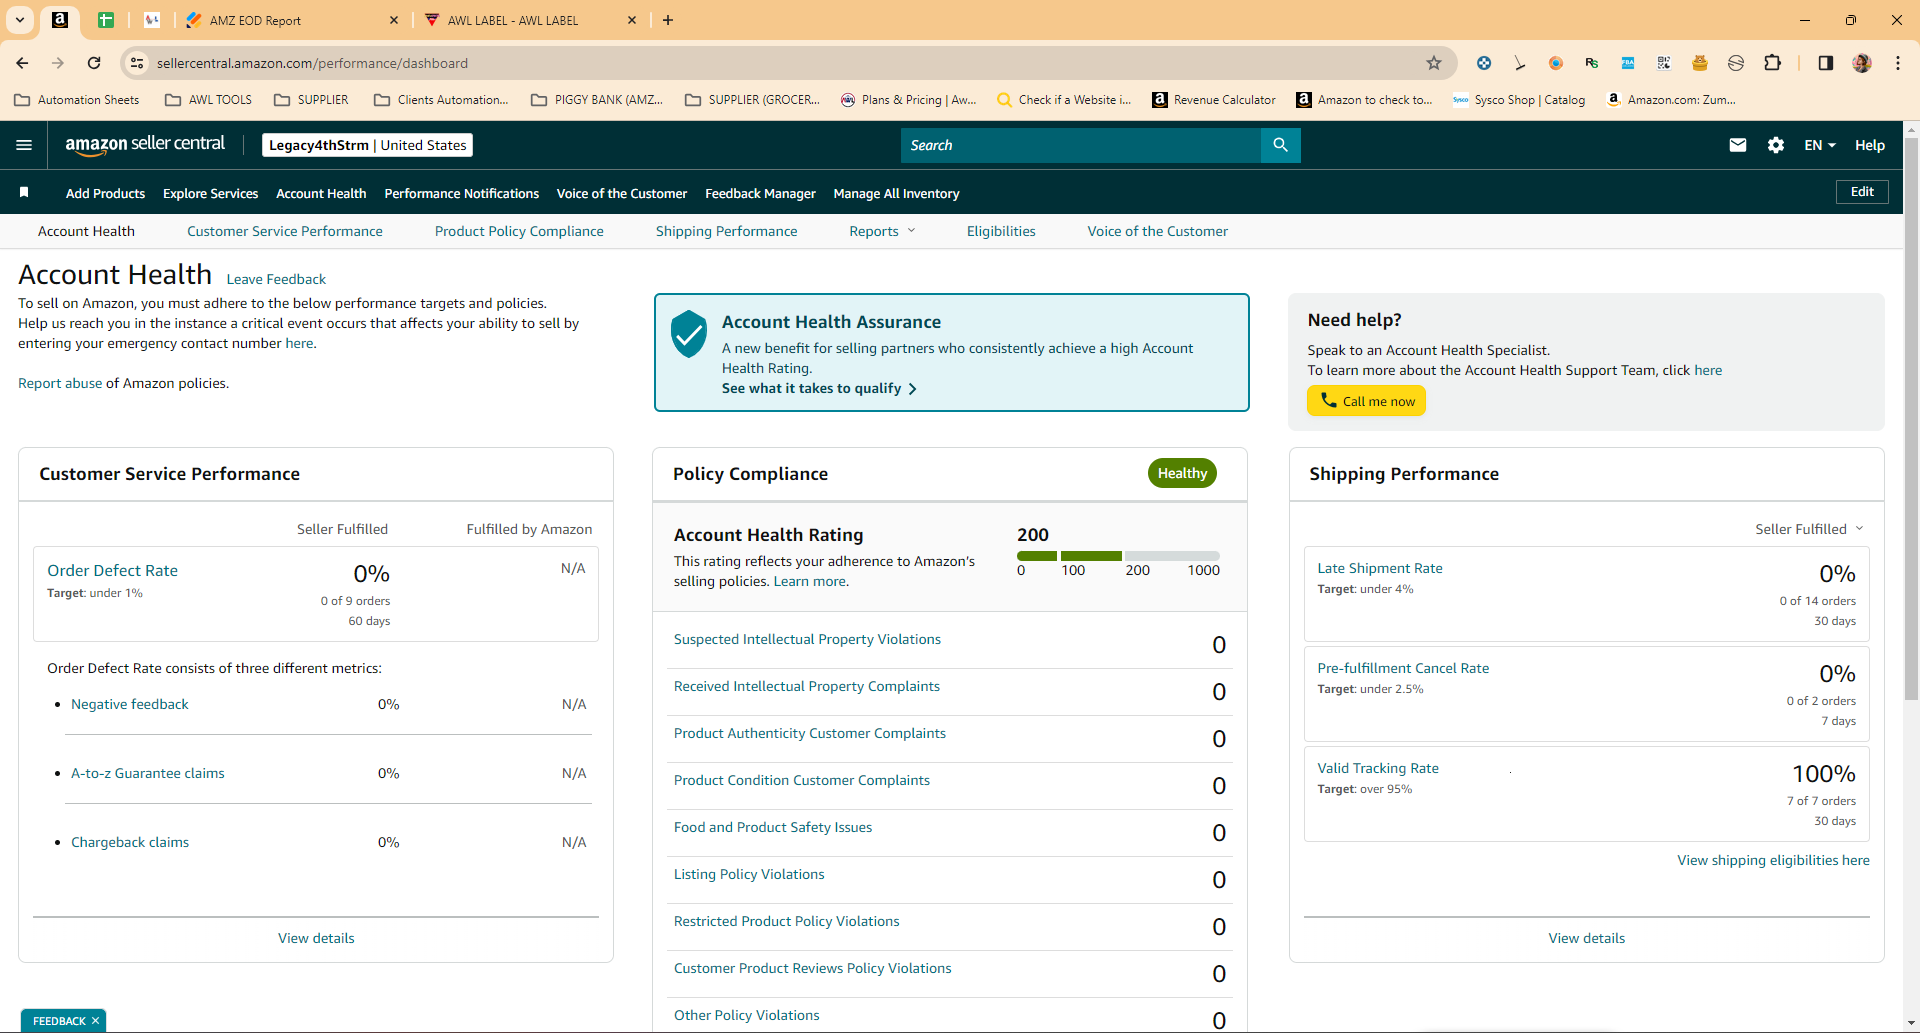
Task: Click the Leave Feedback link
Action: pyautogui.click(x=276, y=279)
